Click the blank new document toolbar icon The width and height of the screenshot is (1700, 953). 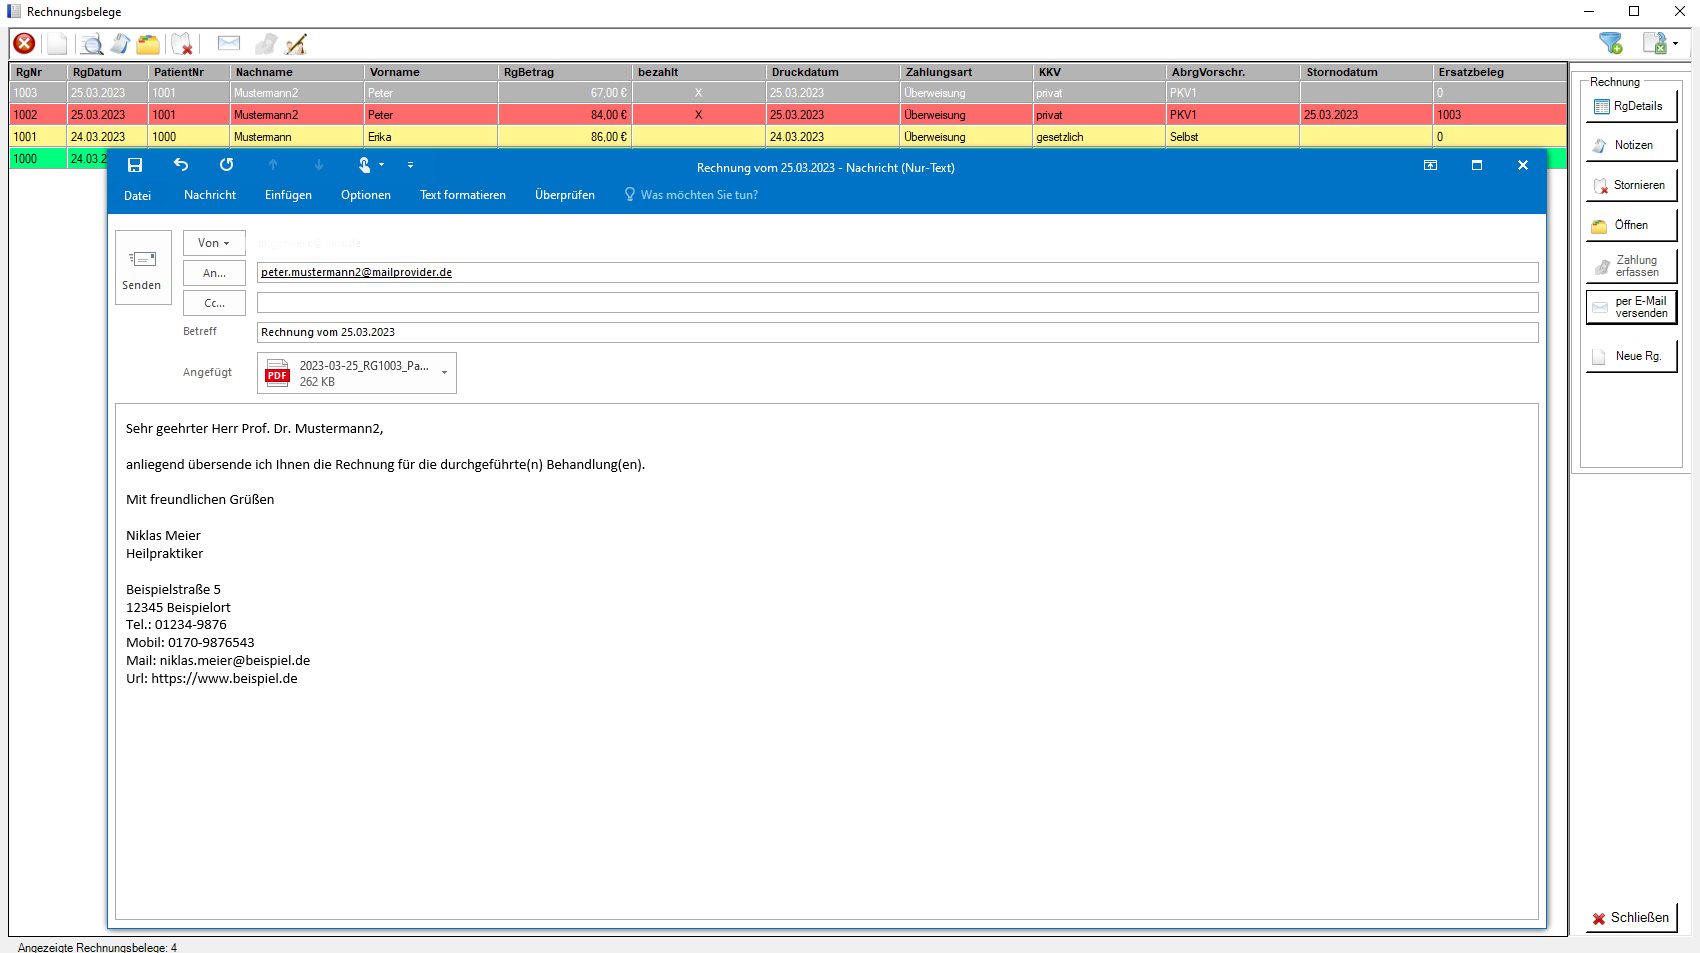tap(57, 44)
